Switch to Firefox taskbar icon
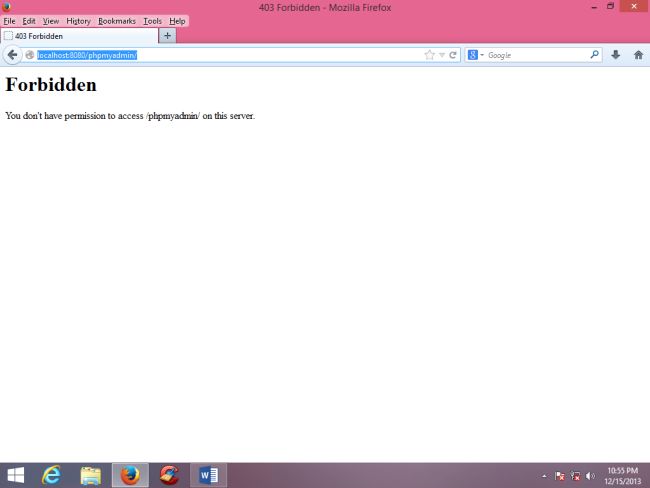Viewport: 650px width, 488px height. 130,475
